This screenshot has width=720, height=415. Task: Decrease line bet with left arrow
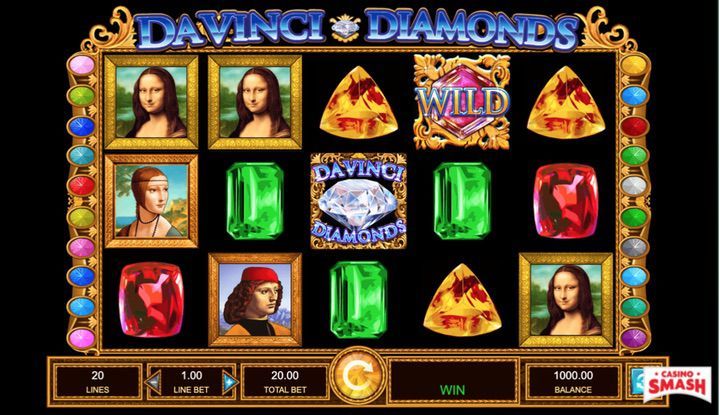click(x=153, y=381)
